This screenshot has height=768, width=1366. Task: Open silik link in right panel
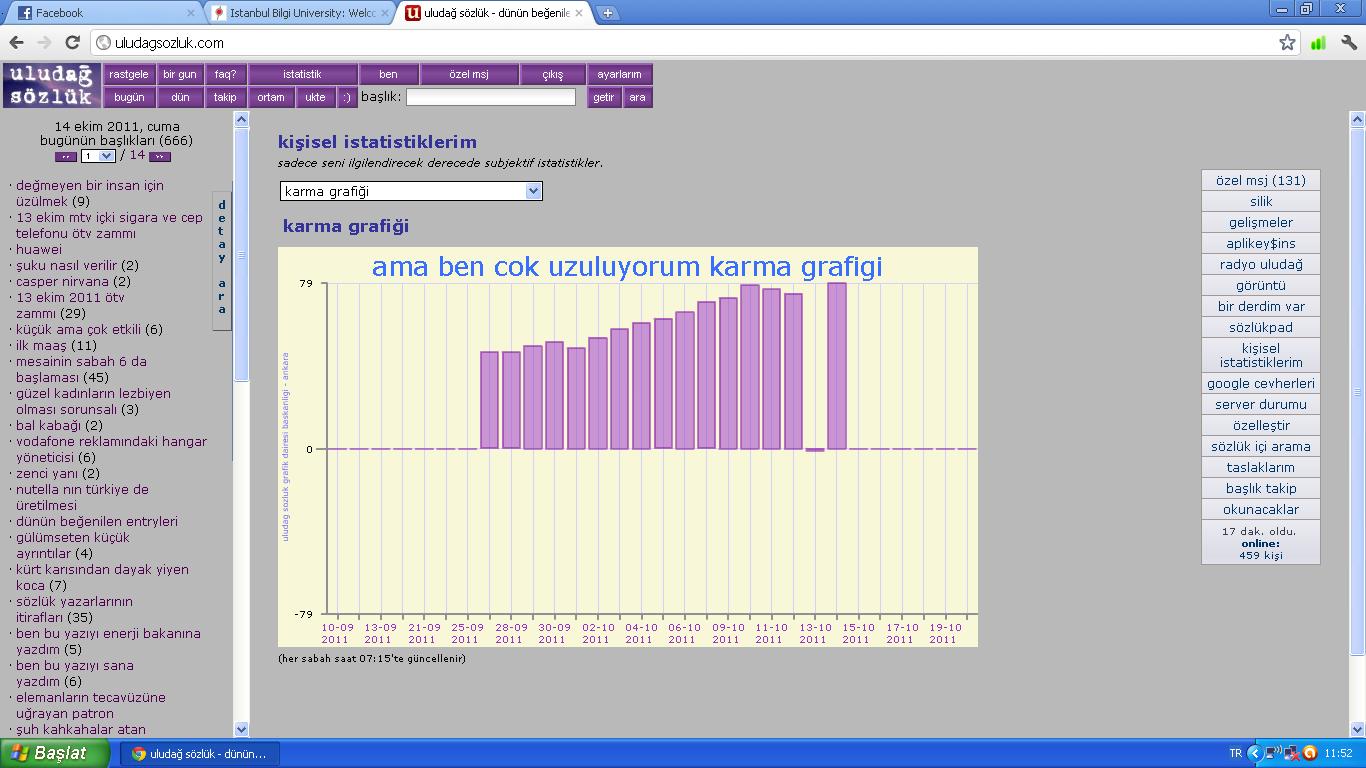coord(1261,201)
